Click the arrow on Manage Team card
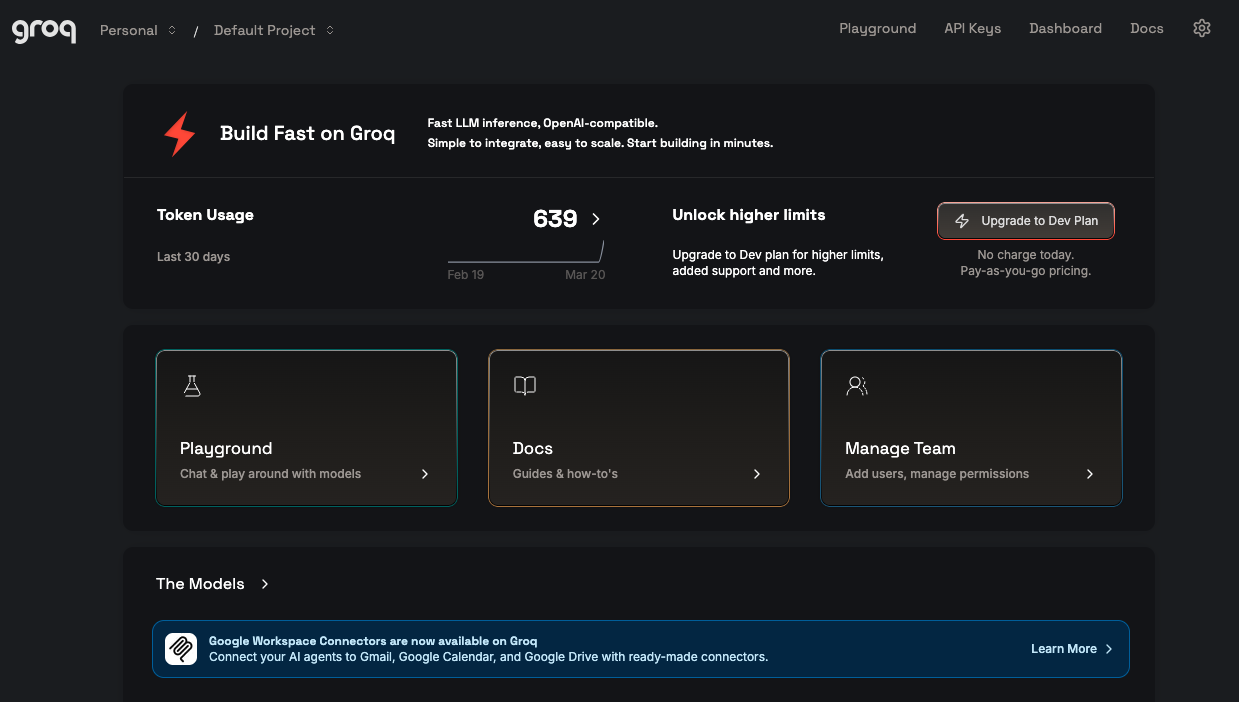Screen dimensions: 1239x702 pos(1090,474)
